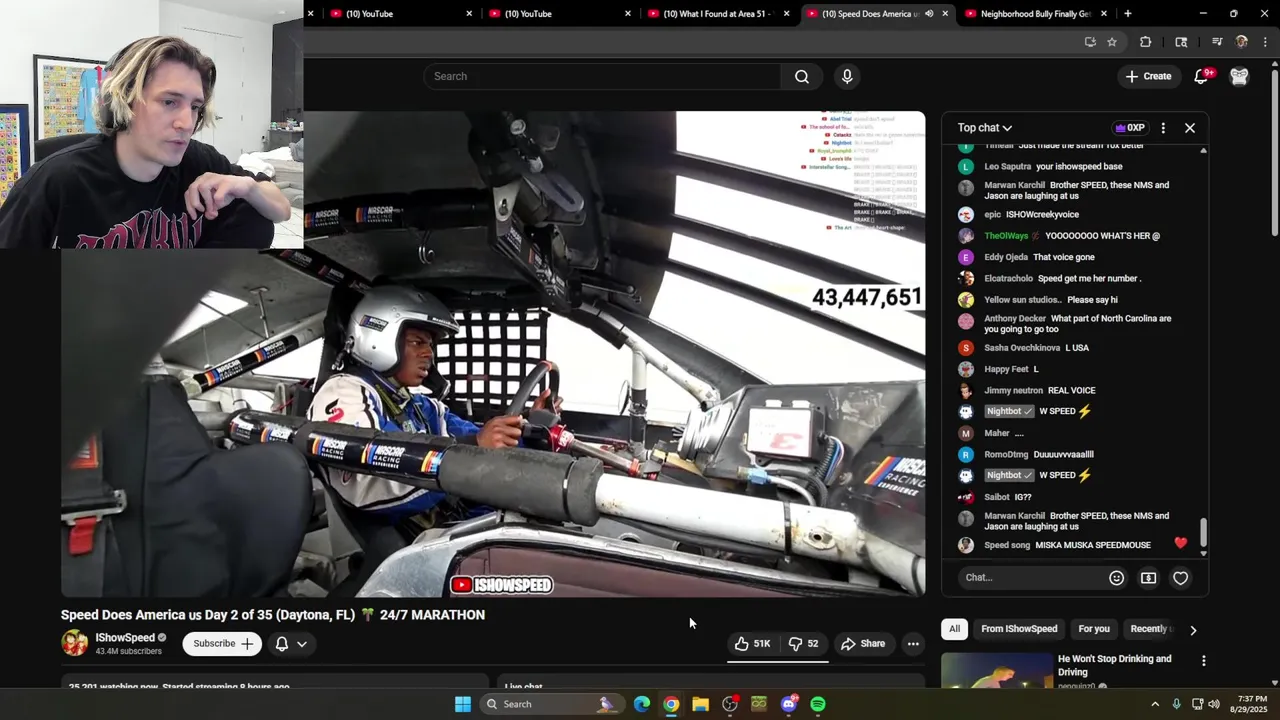The width and height of the screenshot is (1280, 720).
Task: Select the From IShowSpeed chip
Action: [1019, 629]
